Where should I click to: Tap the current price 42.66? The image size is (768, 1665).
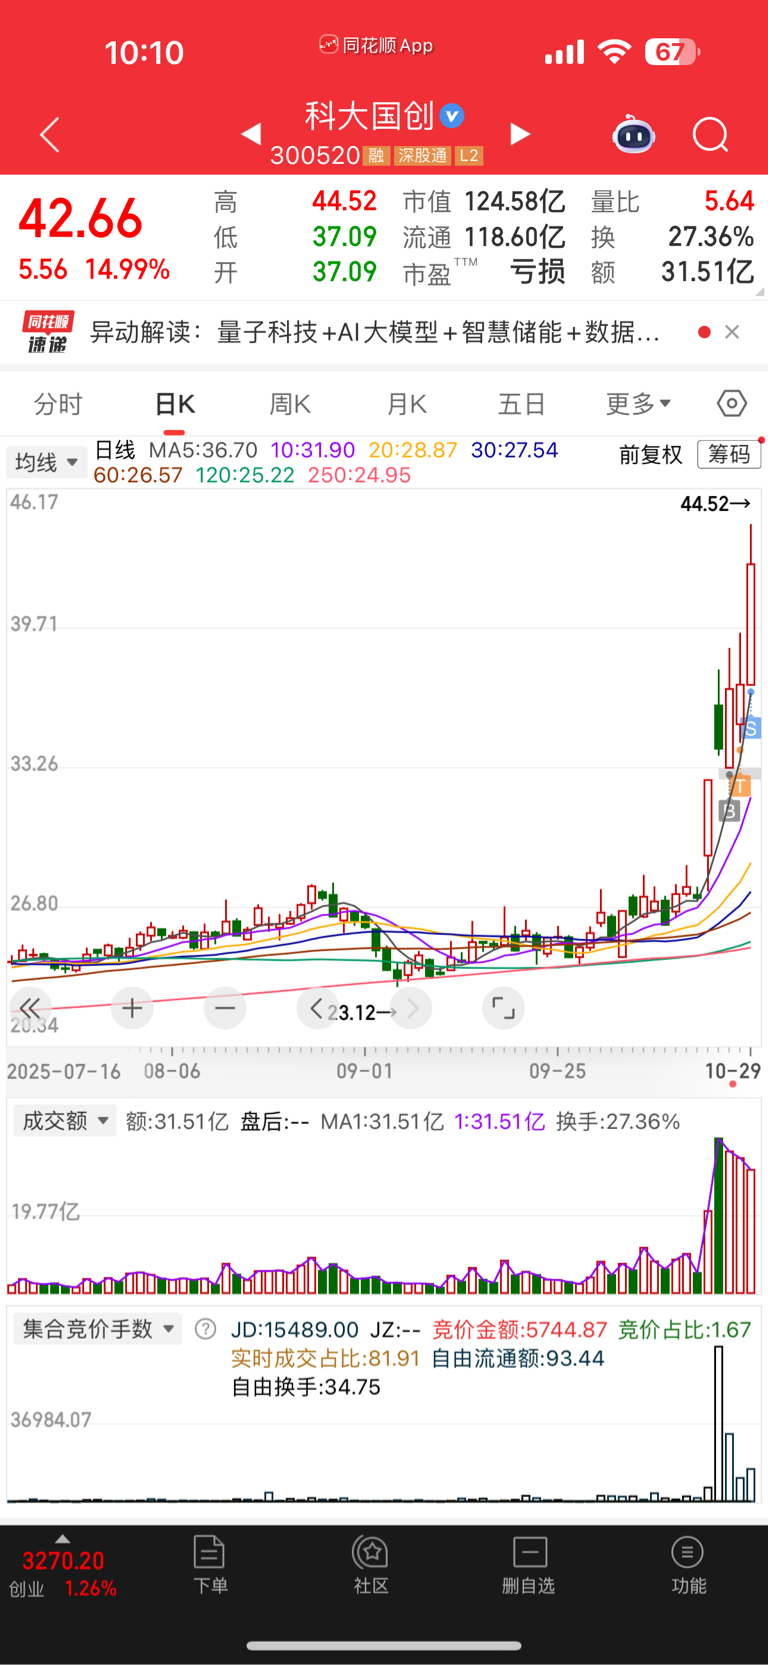pyautogui.click(x=81, y=219)
